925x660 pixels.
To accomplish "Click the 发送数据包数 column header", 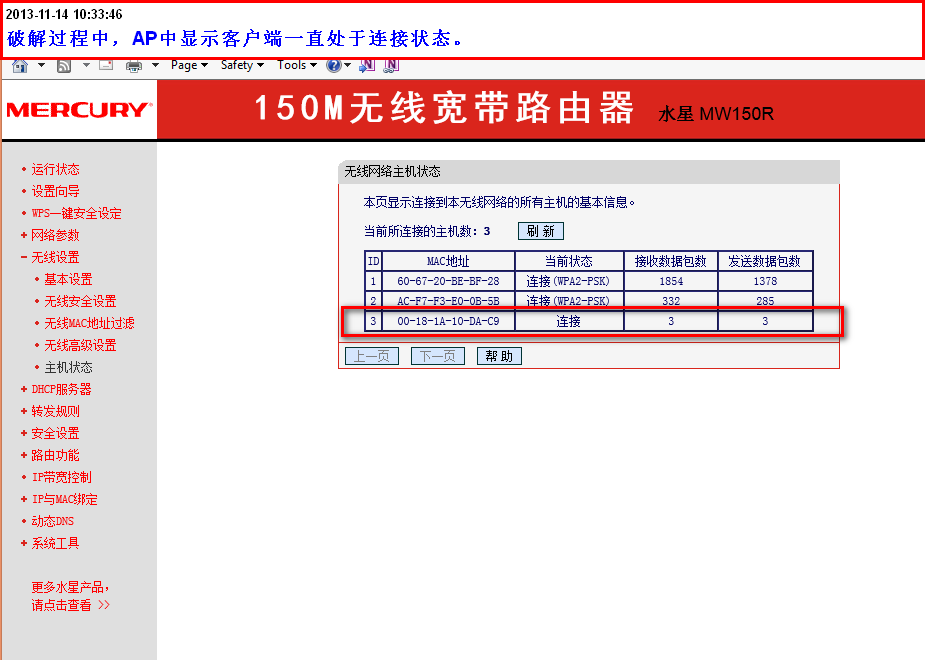I will (x=765, y=261).
